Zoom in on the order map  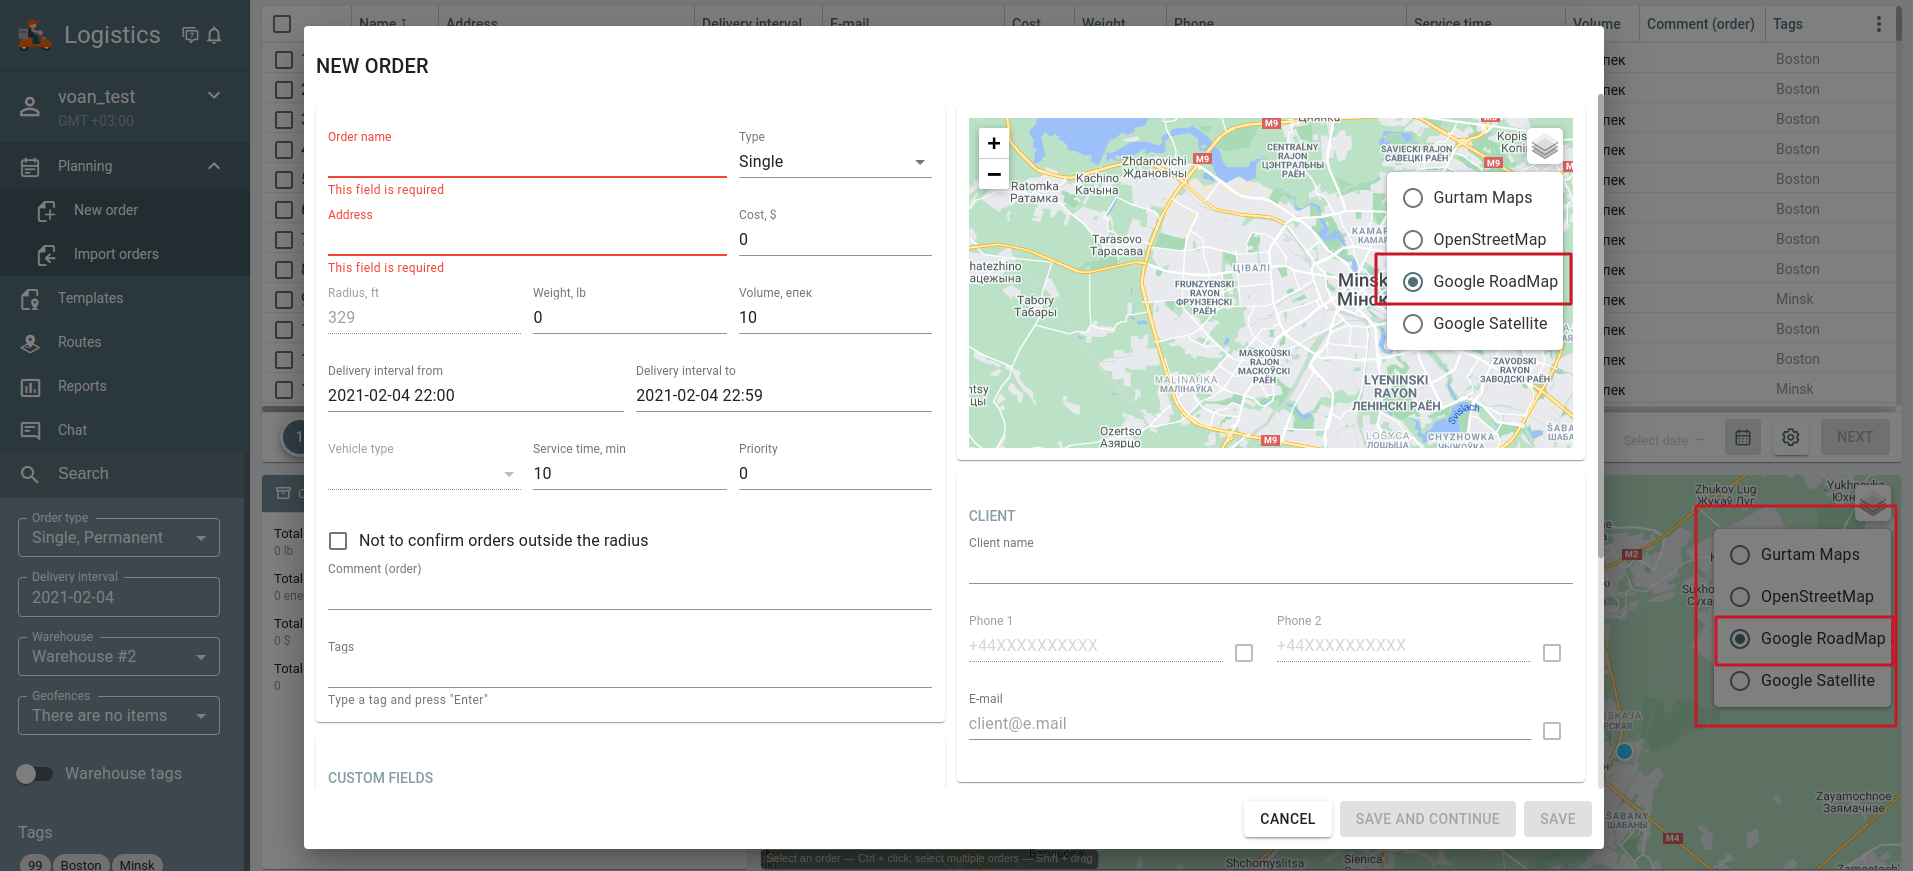point(993,143)
